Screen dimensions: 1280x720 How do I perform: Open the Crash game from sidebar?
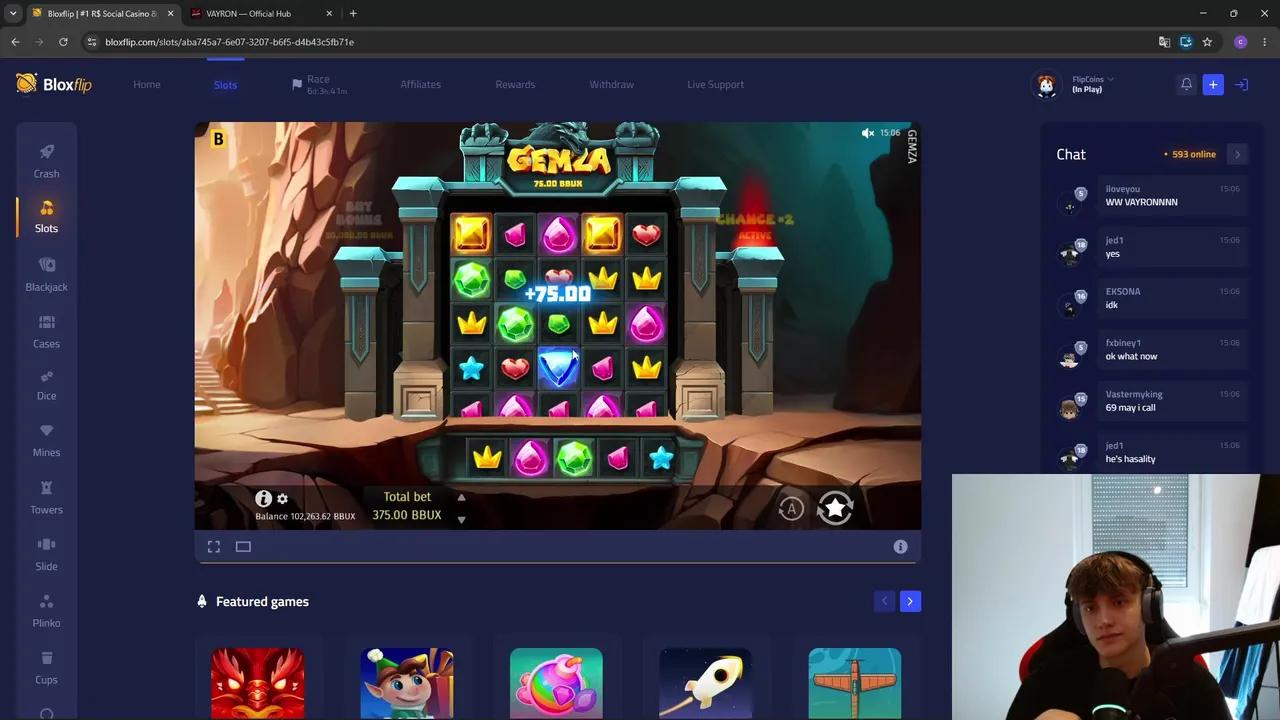coord(46,160)
